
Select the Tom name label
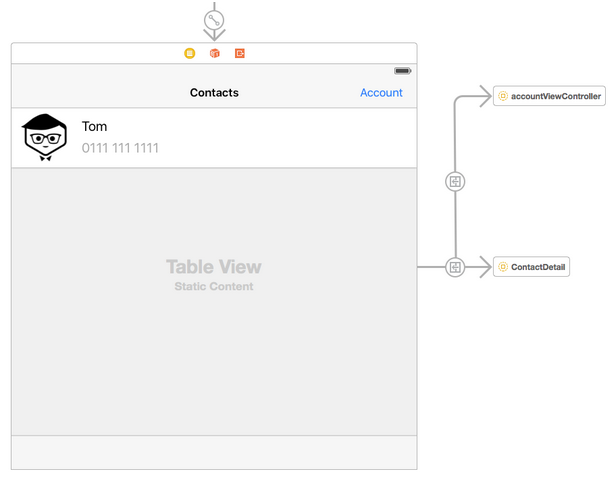pyautogui.click(x=95, y=127)
